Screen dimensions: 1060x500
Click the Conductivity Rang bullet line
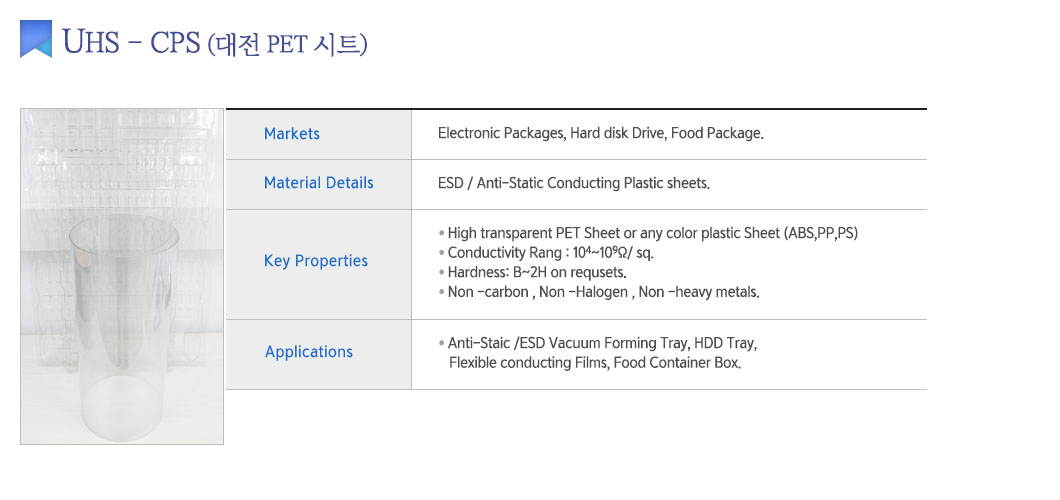pyautogui.click(x=546, y=253)
